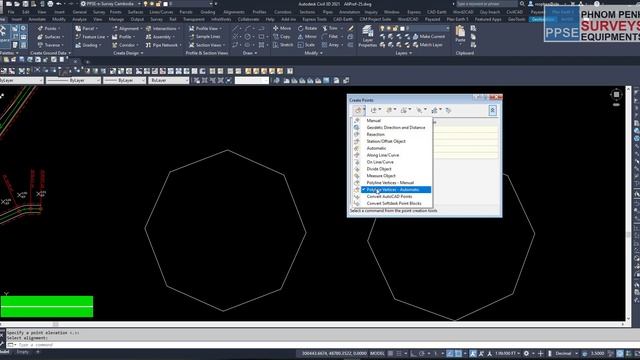Select the Stretch tool in Modify panel
Screen dimensions: 640x360
283,44
